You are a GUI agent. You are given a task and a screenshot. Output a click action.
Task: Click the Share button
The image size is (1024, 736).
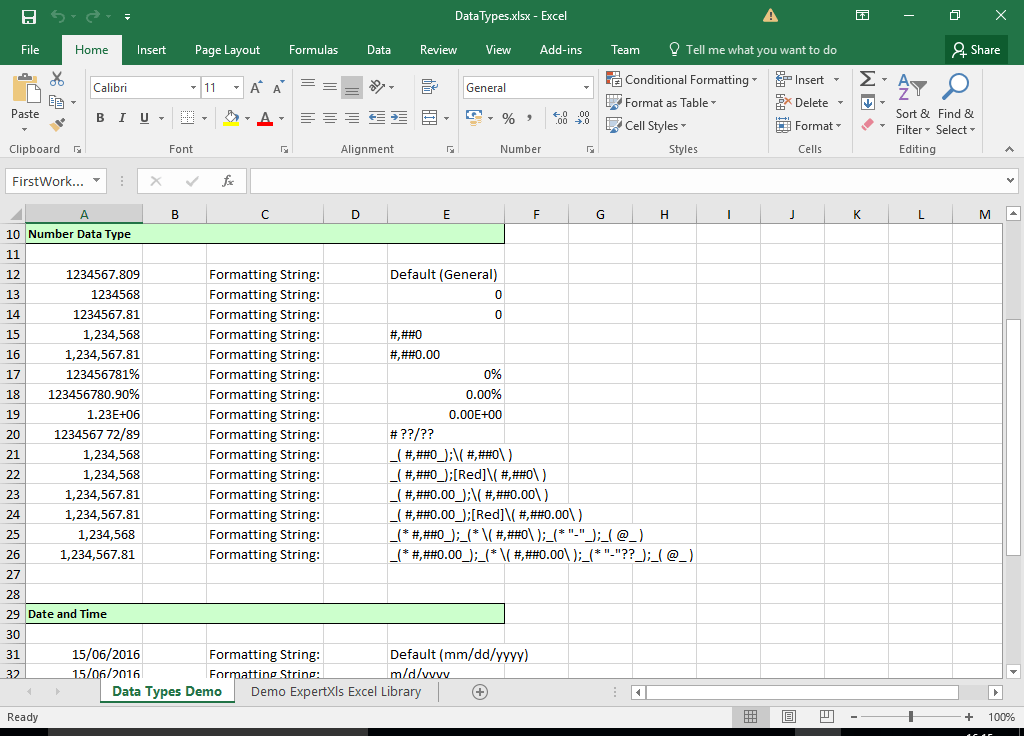976,49
